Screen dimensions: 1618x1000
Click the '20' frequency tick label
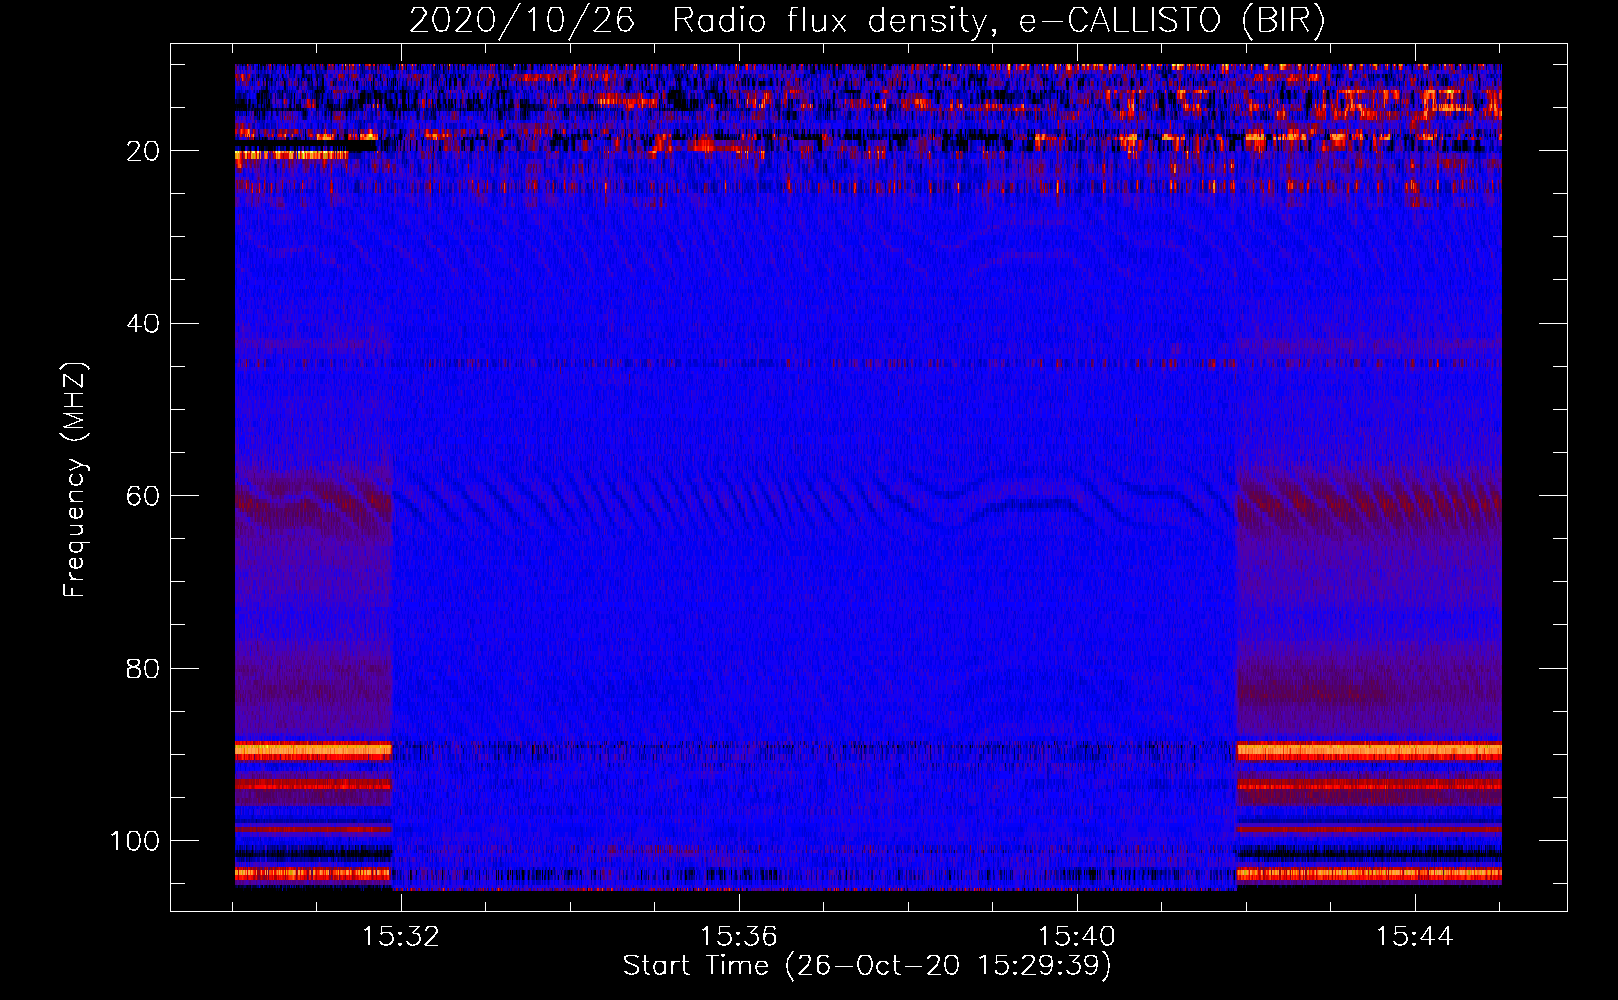[x=142, y=151]
